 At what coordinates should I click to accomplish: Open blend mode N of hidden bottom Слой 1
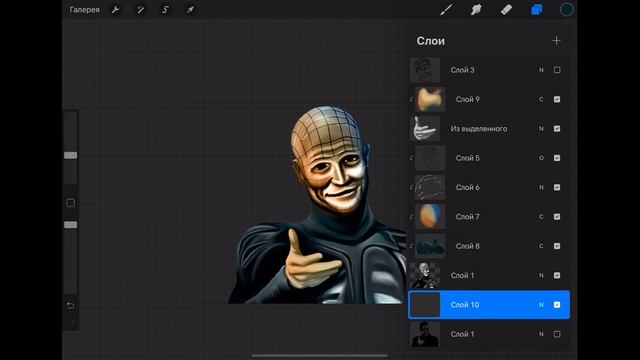[x=541, y=334]
